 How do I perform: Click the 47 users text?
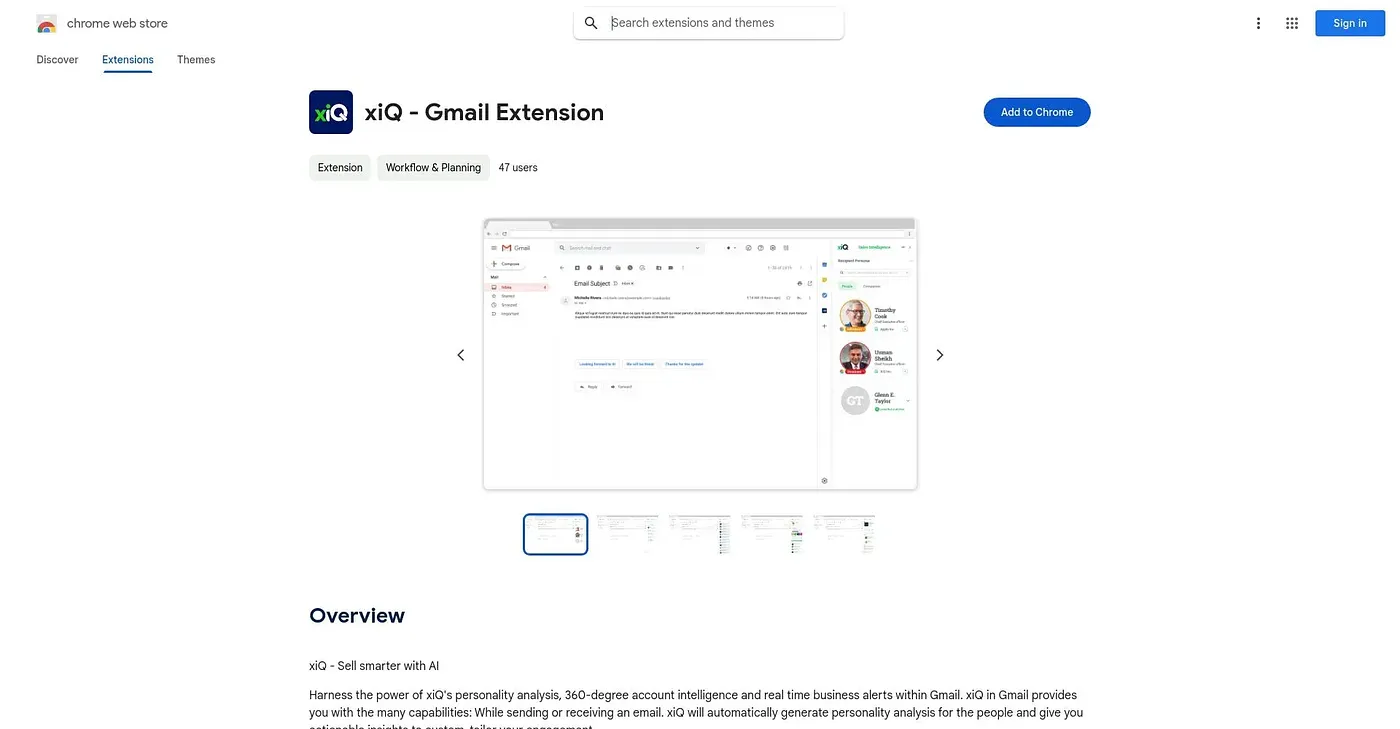518,168
